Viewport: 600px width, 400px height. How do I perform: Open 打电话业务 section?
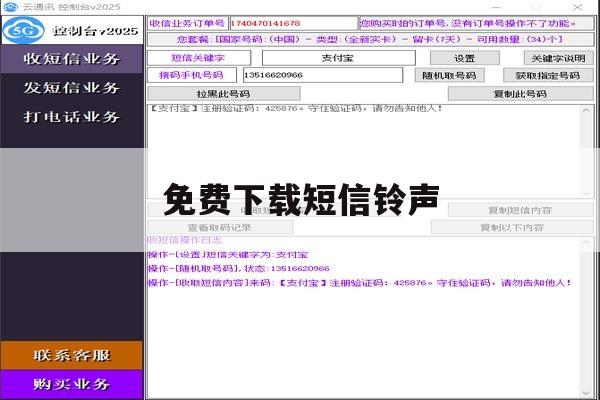[x=72, y=117]
